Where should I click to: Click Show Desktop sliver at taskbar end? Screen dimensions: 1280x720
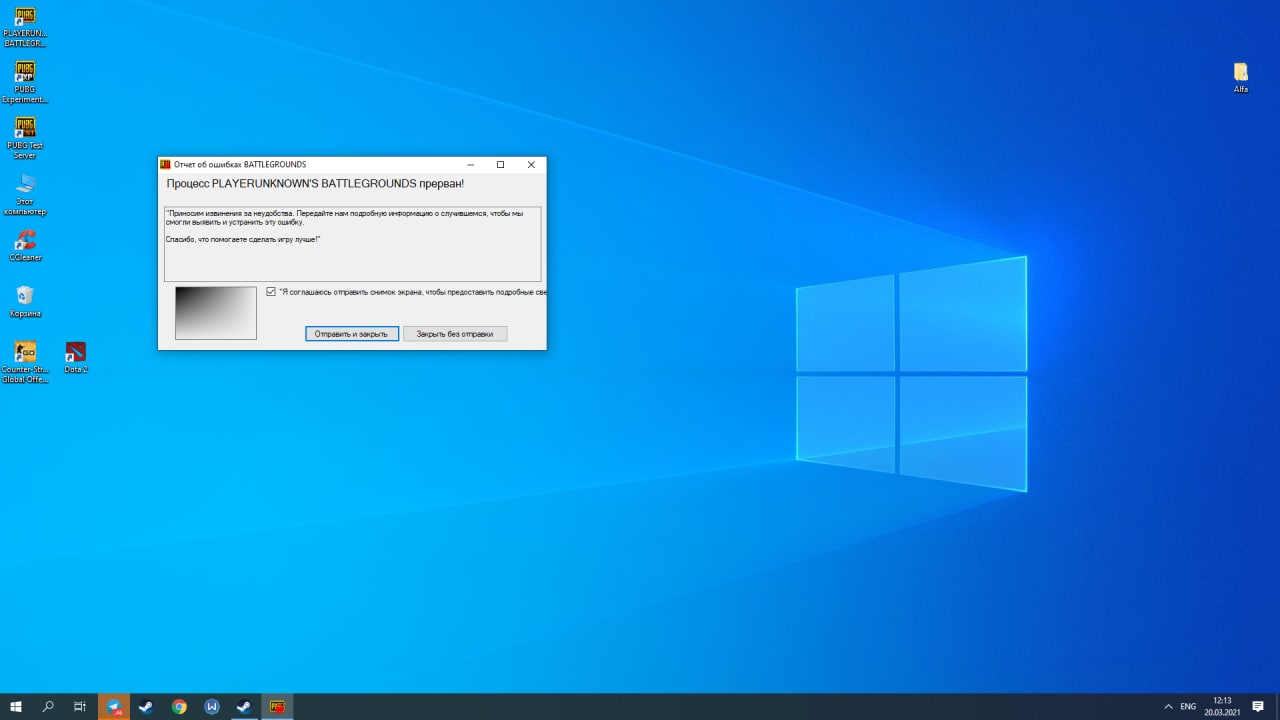click(x=1277, y=706)
